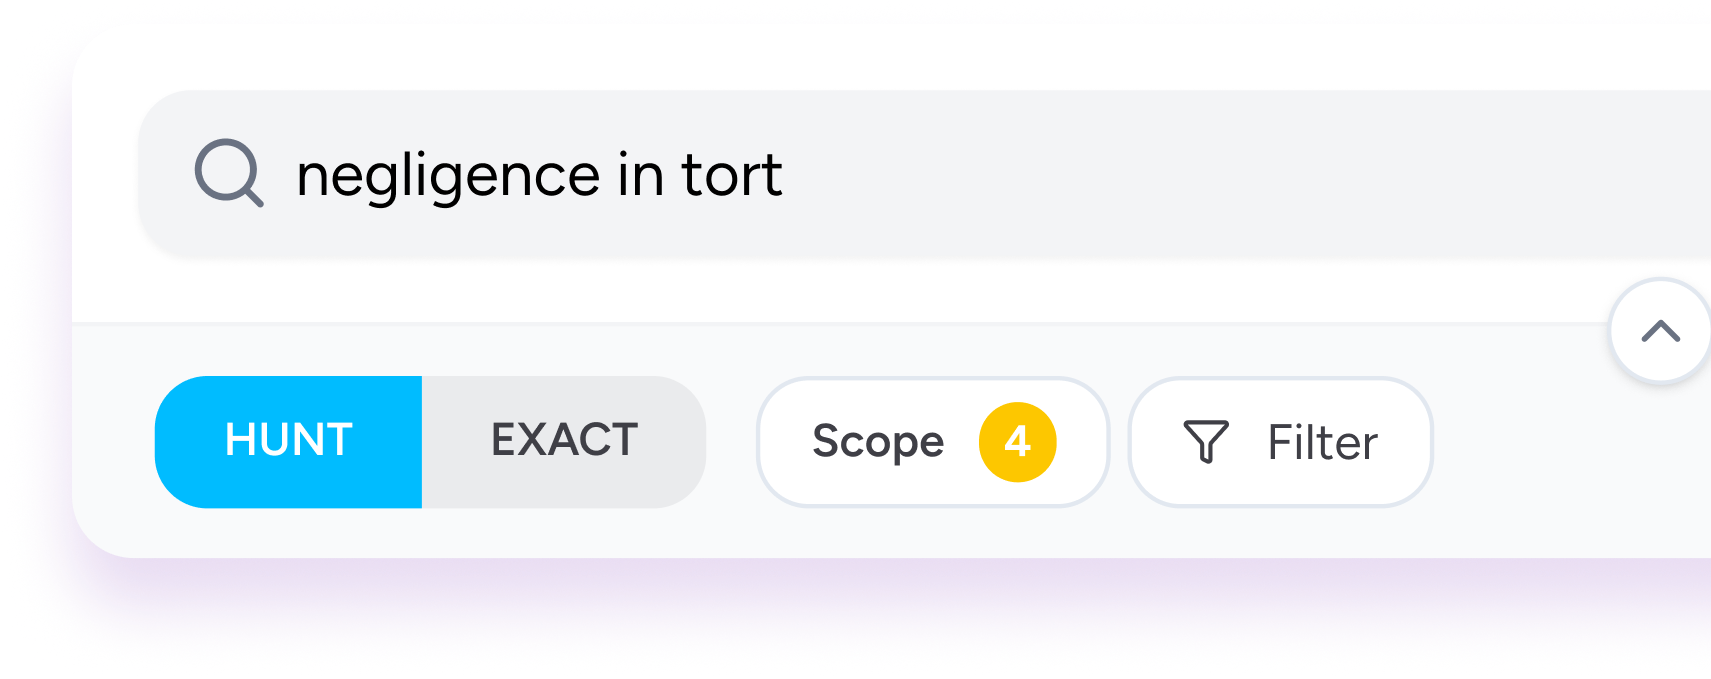Viewport: 1711px width, 679px height.
Task: Click the magnifier inside the search bar
Action: pos(229,175)
